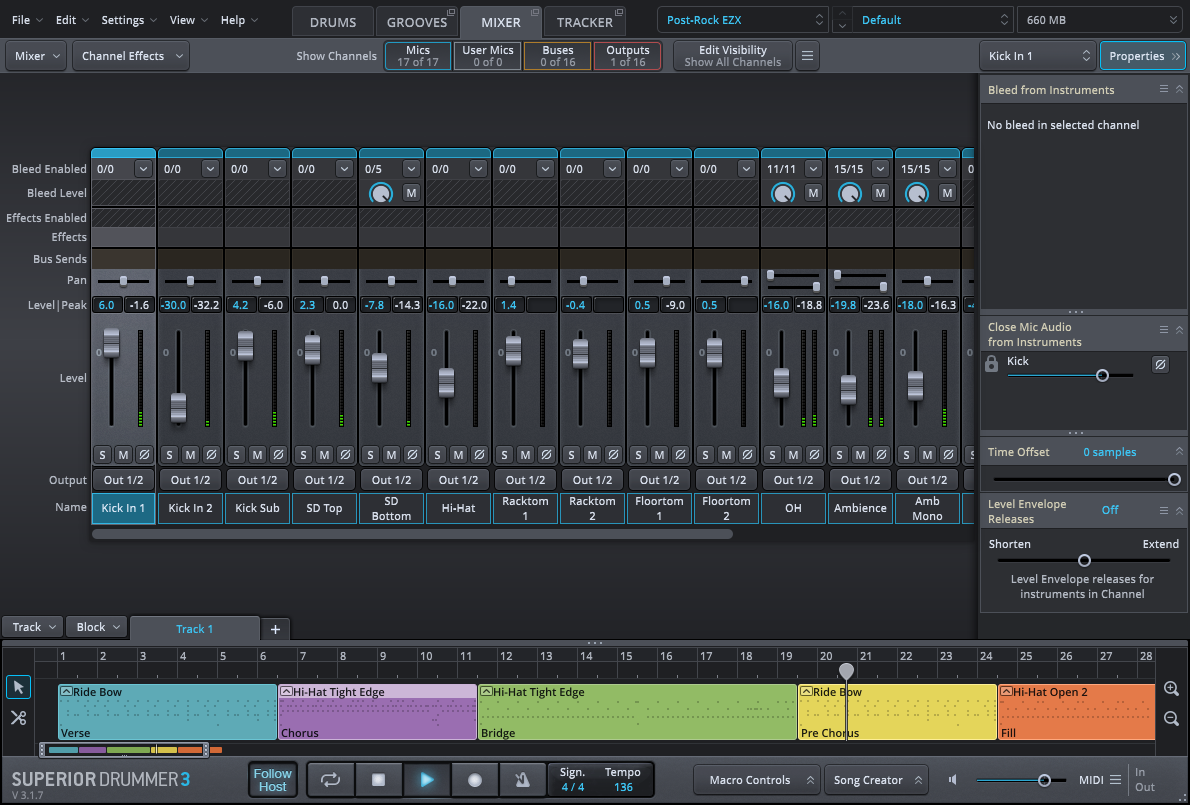The width and height of the screenshot is (1190, 805).
Task: Zoom out on the song track timeline
Action: [x=1171, y=718]
